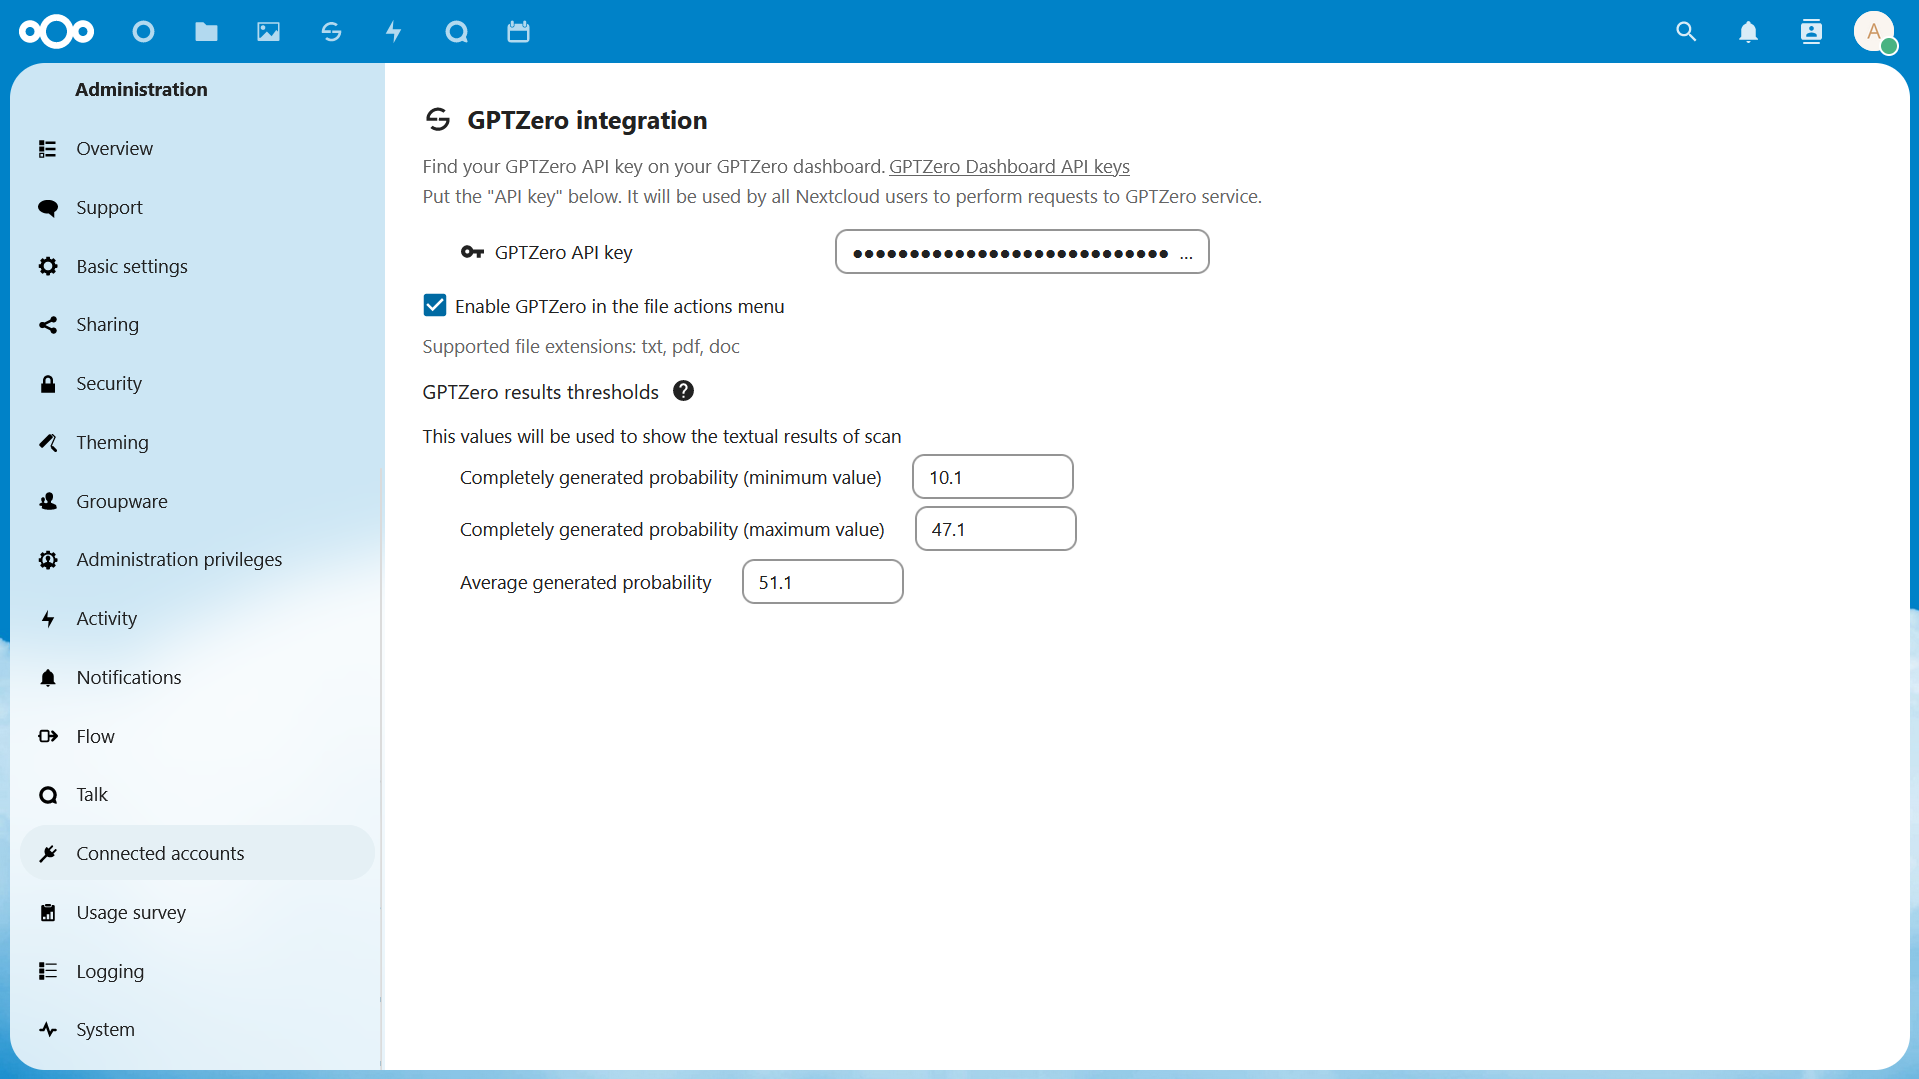Open Theming settings
This screenshot has width=1919, height=1079.
pyautogui.click(x=197, y=442)
